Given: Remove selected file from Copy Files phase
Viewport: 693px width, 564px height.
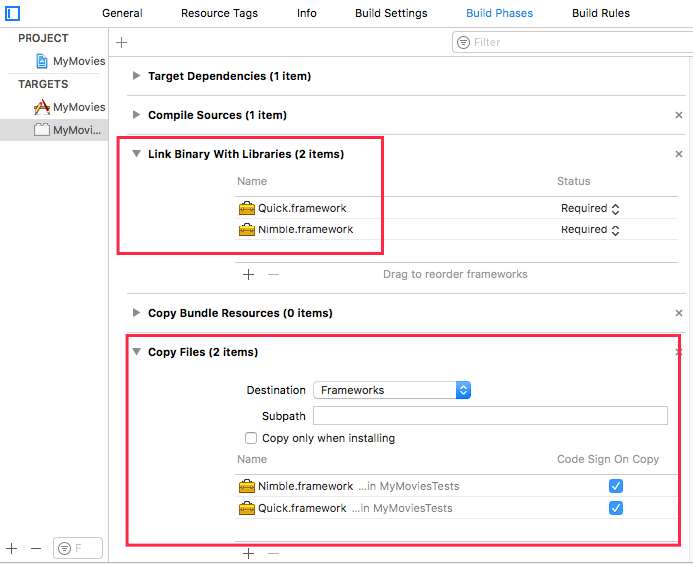Looking at the screenshot, I should coord(274,553).
